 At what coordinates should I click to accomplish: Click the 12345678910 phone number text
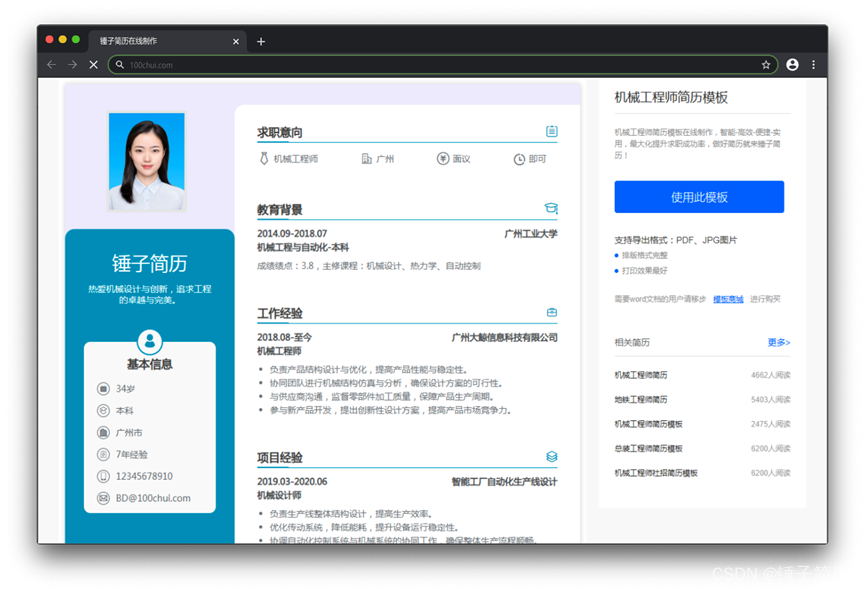coord(144,476)
